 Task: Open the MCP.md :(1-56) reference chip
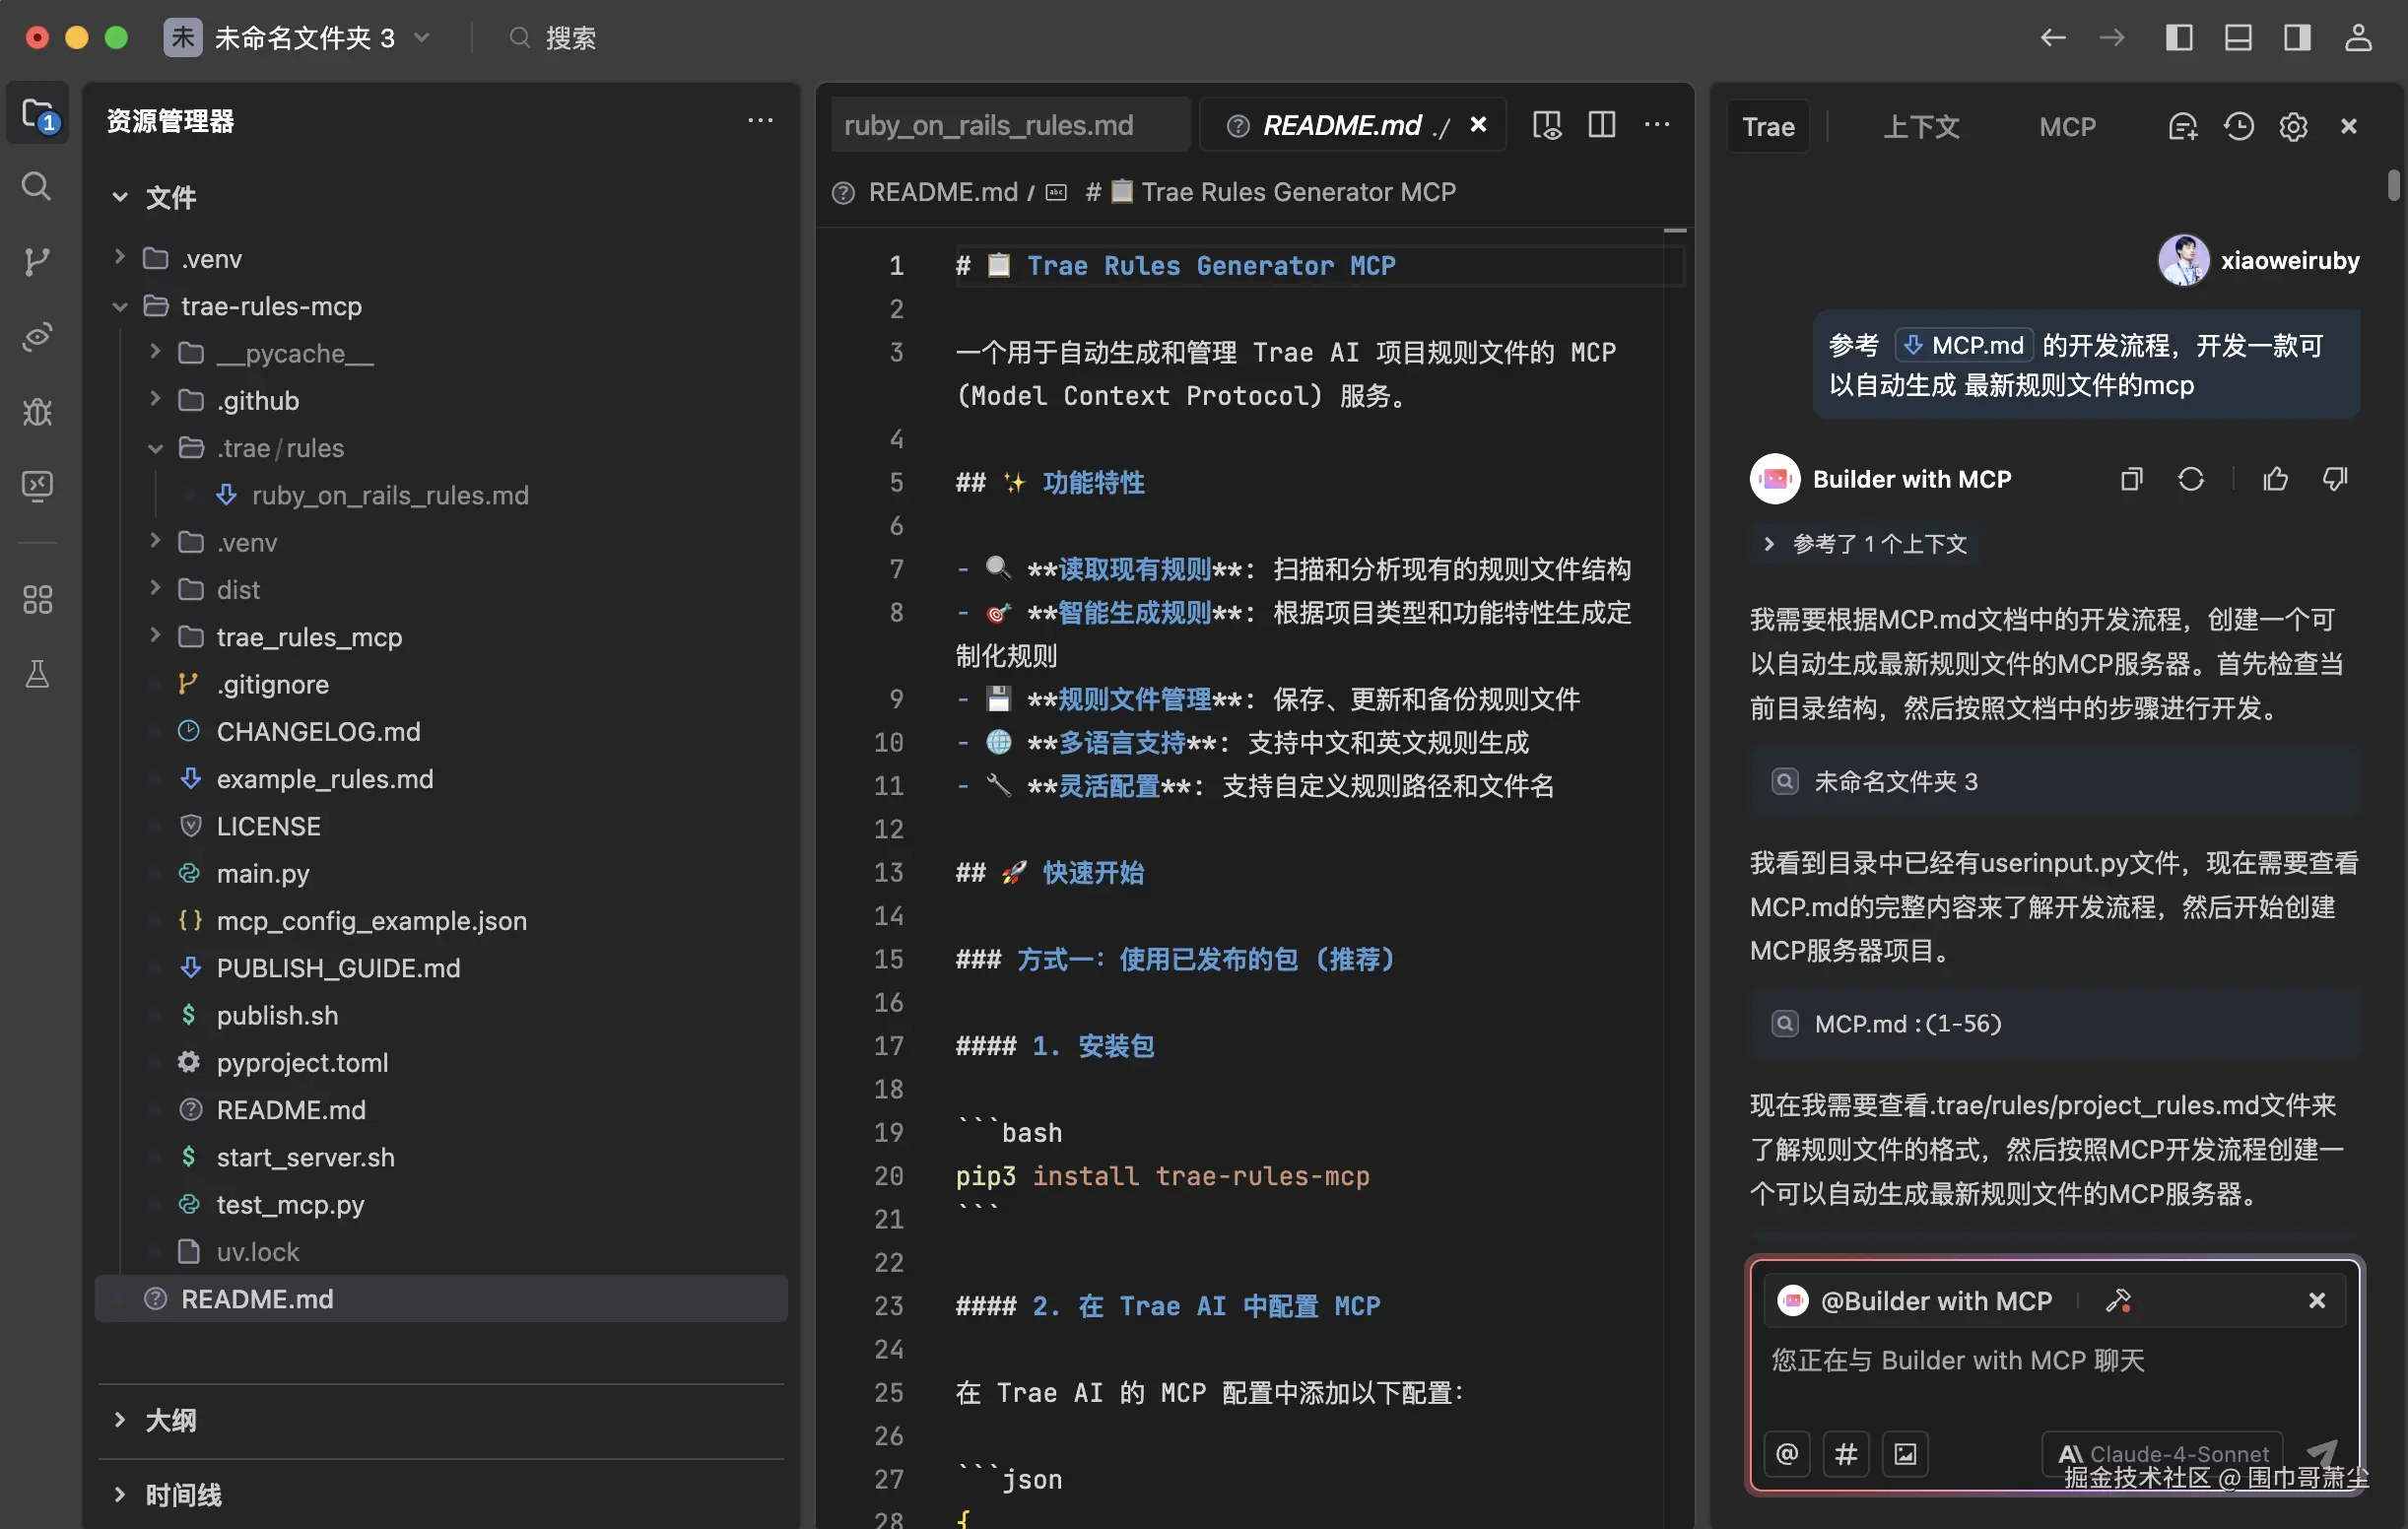tap(2055, 1023)
